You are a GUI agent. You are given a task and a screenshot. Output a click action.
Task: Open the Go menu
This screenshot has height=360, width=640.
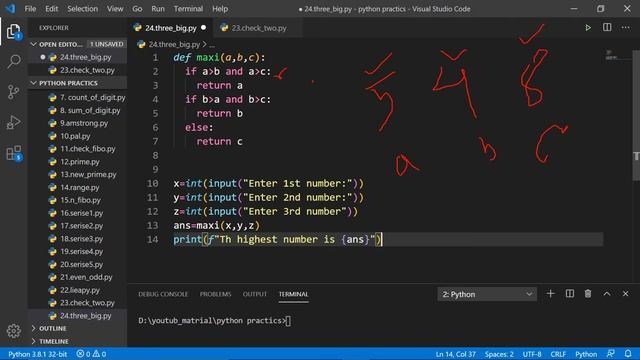[x=137, y=9]
